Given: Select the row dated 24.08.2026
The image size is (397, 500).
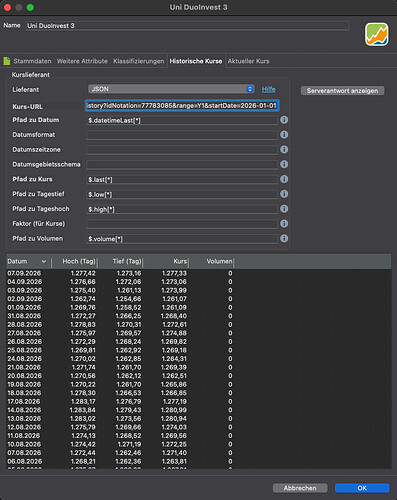Looking at the screenshot, I should click(199, 359).
